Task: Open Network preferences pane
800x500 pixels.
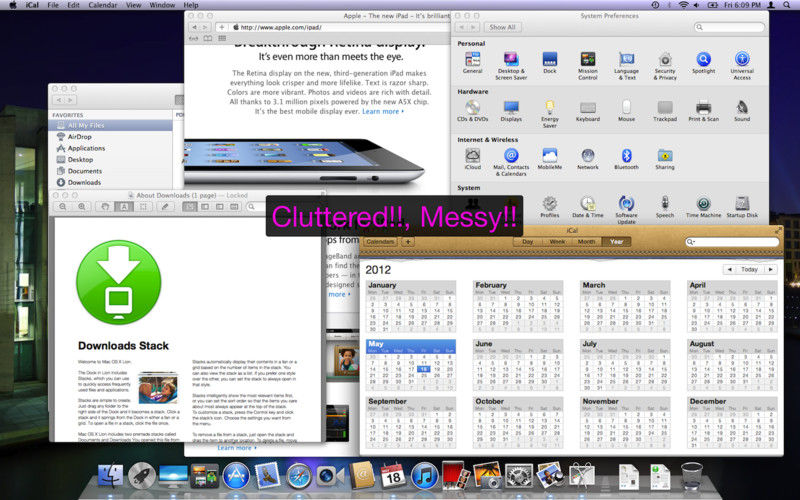Action: tap(588, 159)
